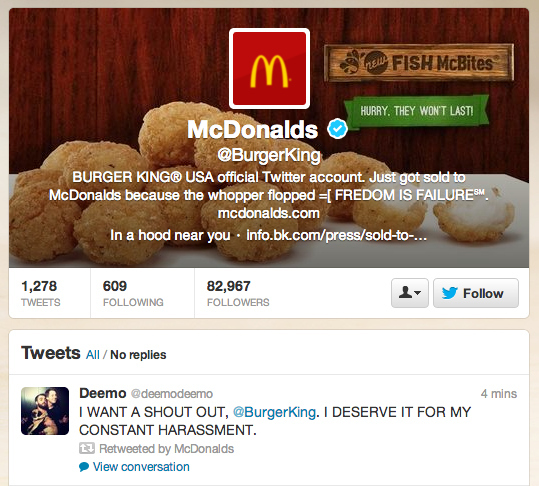Click the blue verified badge icon
This screenshot has width=539, height=486.
(x=338, y=129)
